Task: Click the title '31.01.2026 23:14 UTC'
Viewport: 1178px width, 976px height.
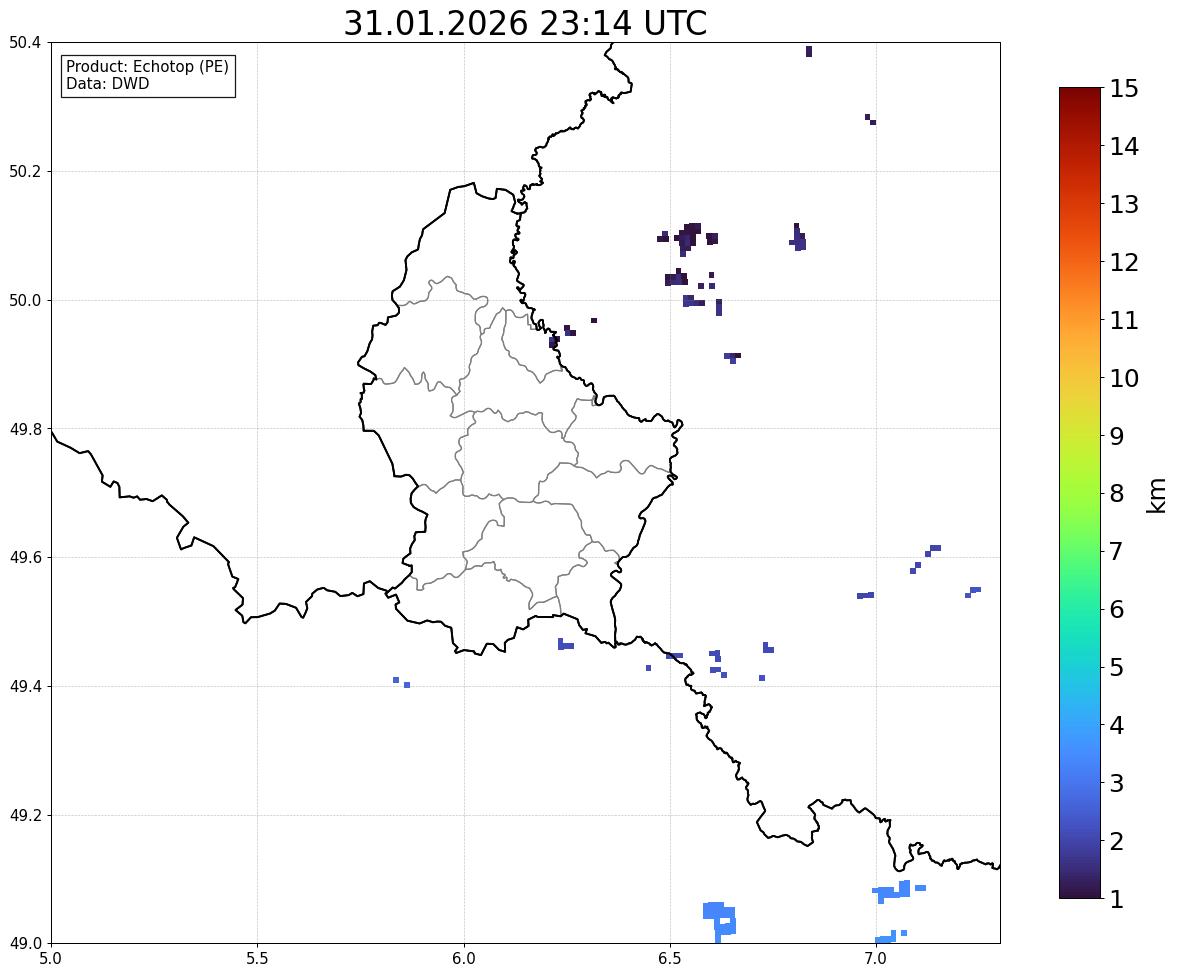Action: pos(525,23)
